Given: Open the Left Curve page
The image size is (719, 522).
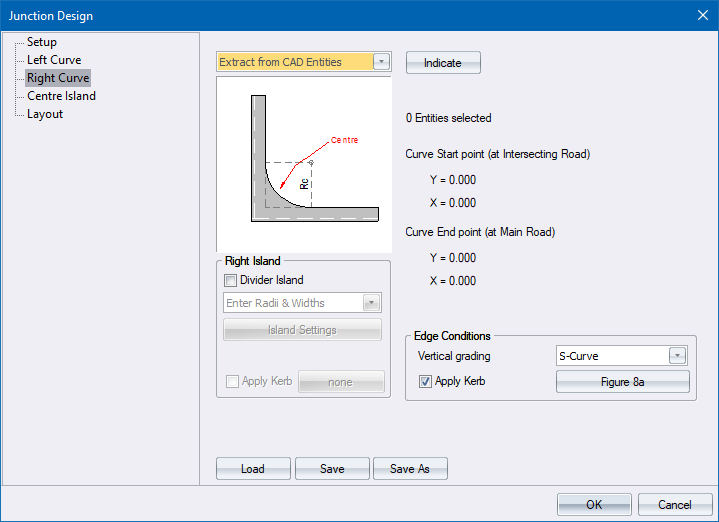Looking at the screenshot, I should (54, 60).
